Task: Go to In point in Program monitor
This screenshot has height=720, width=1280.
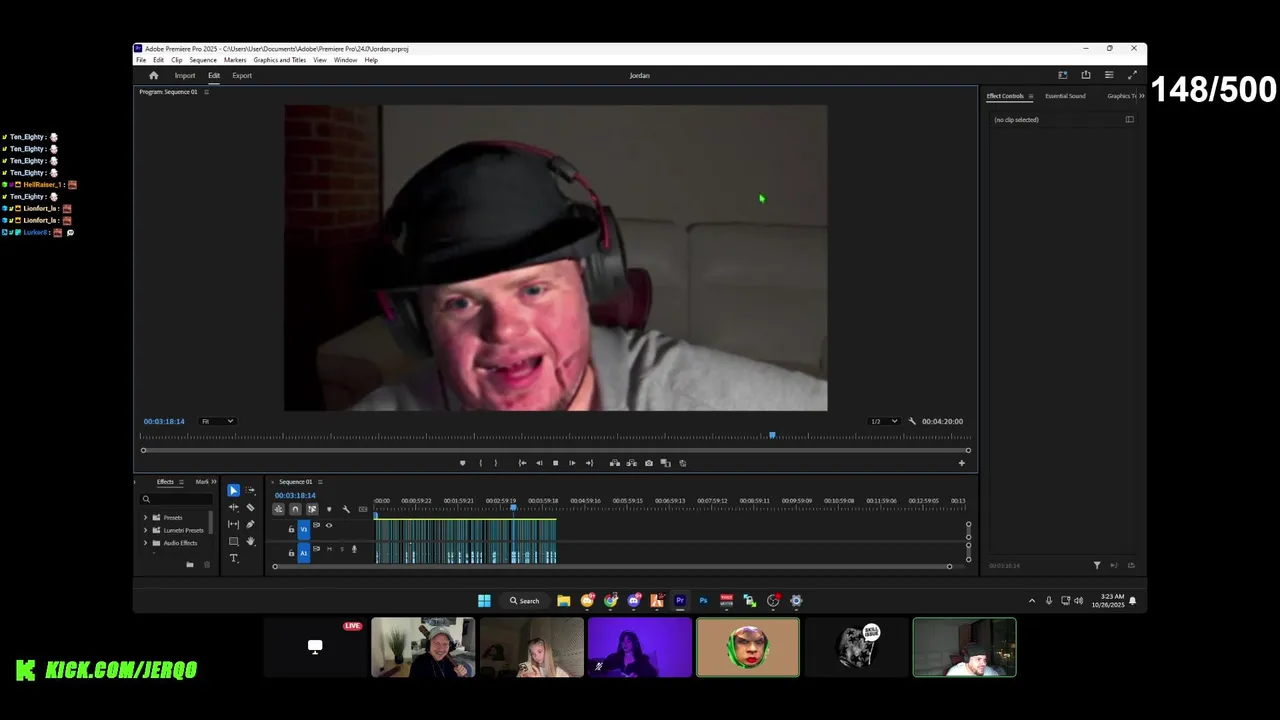Action: coord(522,463)
